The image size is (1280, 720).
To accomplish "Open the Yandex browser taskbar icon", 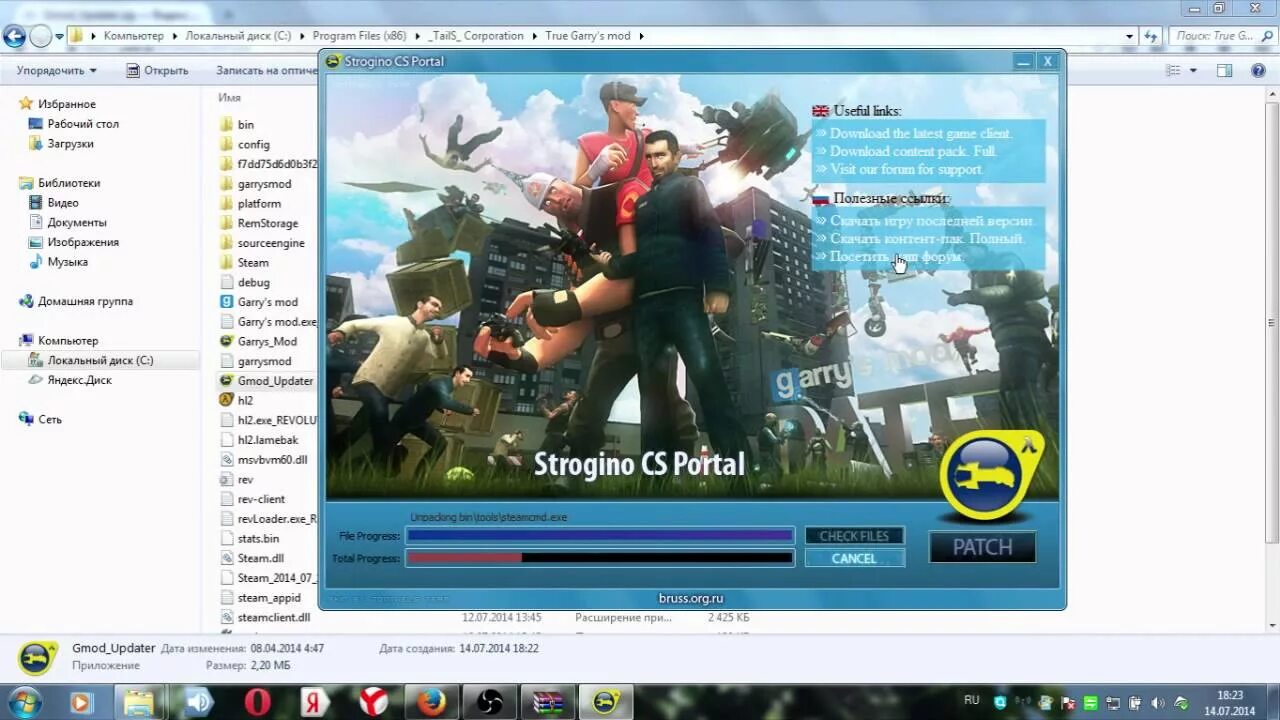I will [373, 702].
